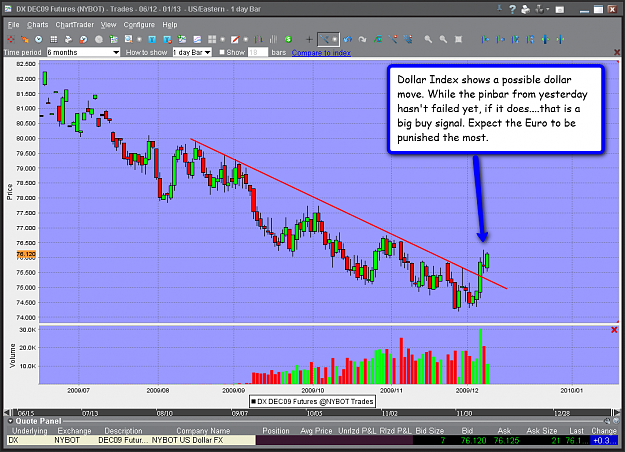The image size is (625, 452).
Task: Open the Charts menu
Action: [x=37, y=25]
